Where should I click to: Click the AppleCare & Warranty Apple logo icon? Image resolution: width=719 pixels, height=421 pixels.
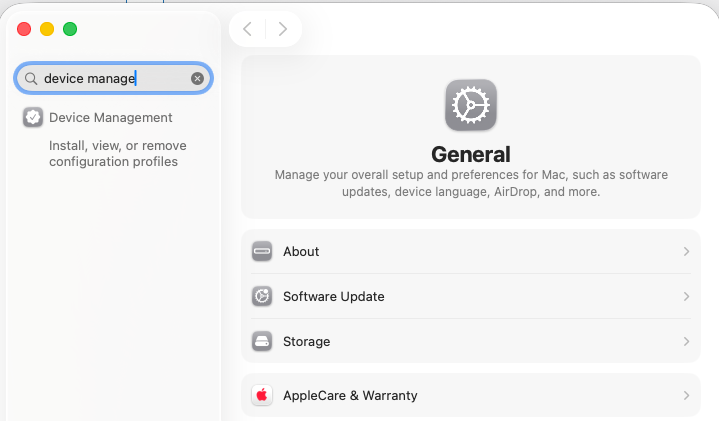coord(262,396)
